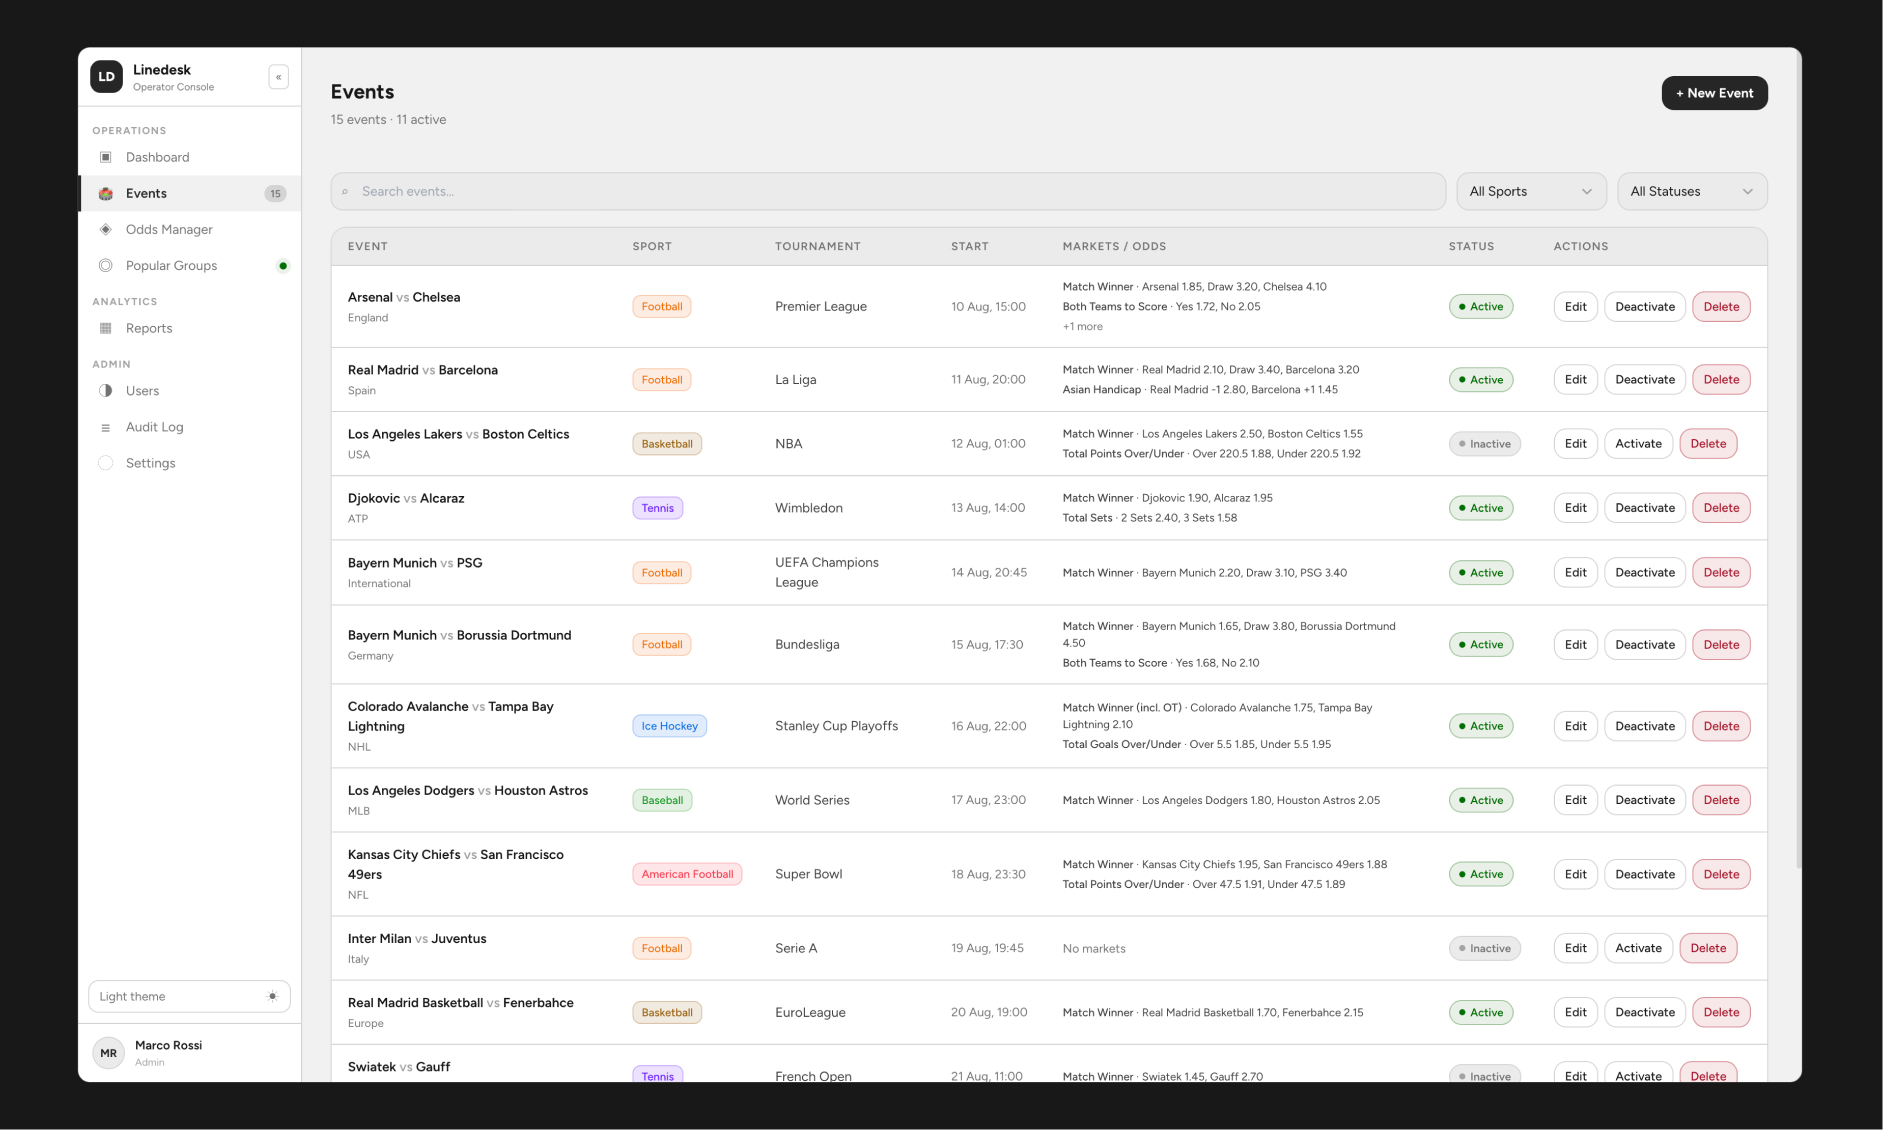Click the START column header
This screenshot has width=1883, height=1130.
pyautogui.click(x=969, y=246)
